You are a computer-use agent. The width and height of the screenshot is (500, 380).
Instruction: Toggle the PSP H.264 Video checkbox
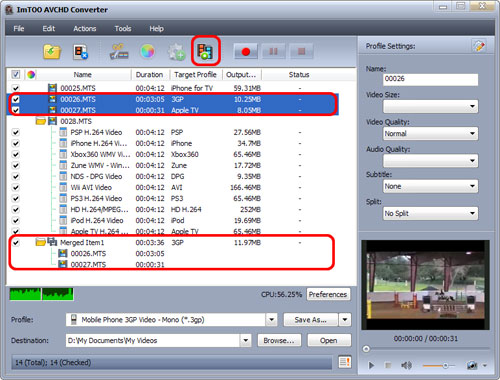click(16, 132)
